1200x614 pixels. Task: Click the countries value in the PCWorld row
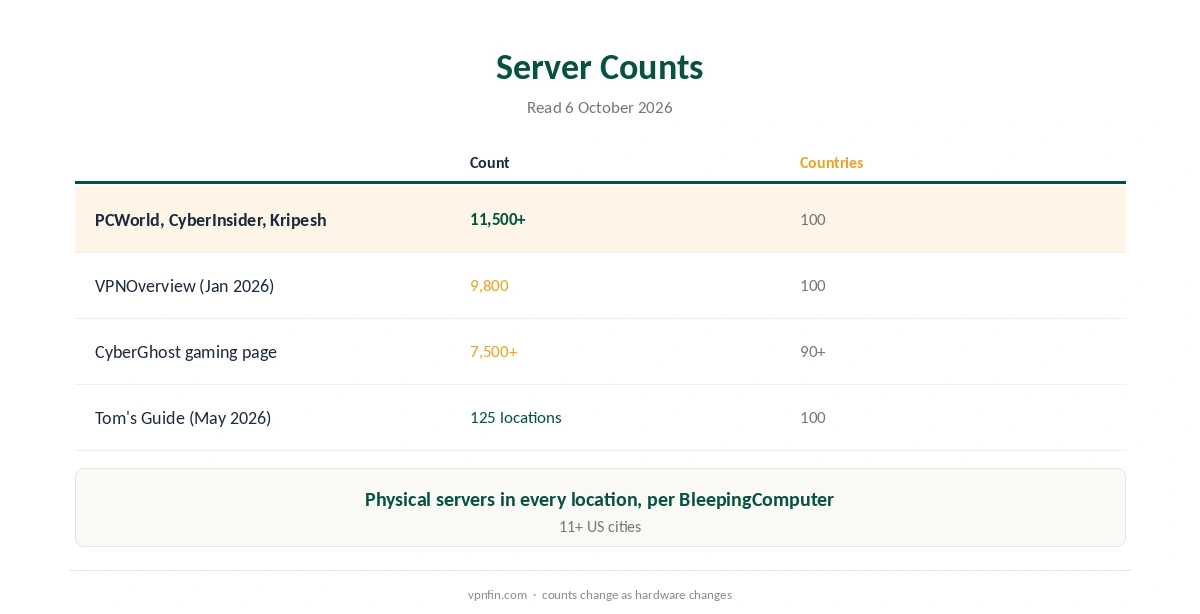(x=812, y=219)
